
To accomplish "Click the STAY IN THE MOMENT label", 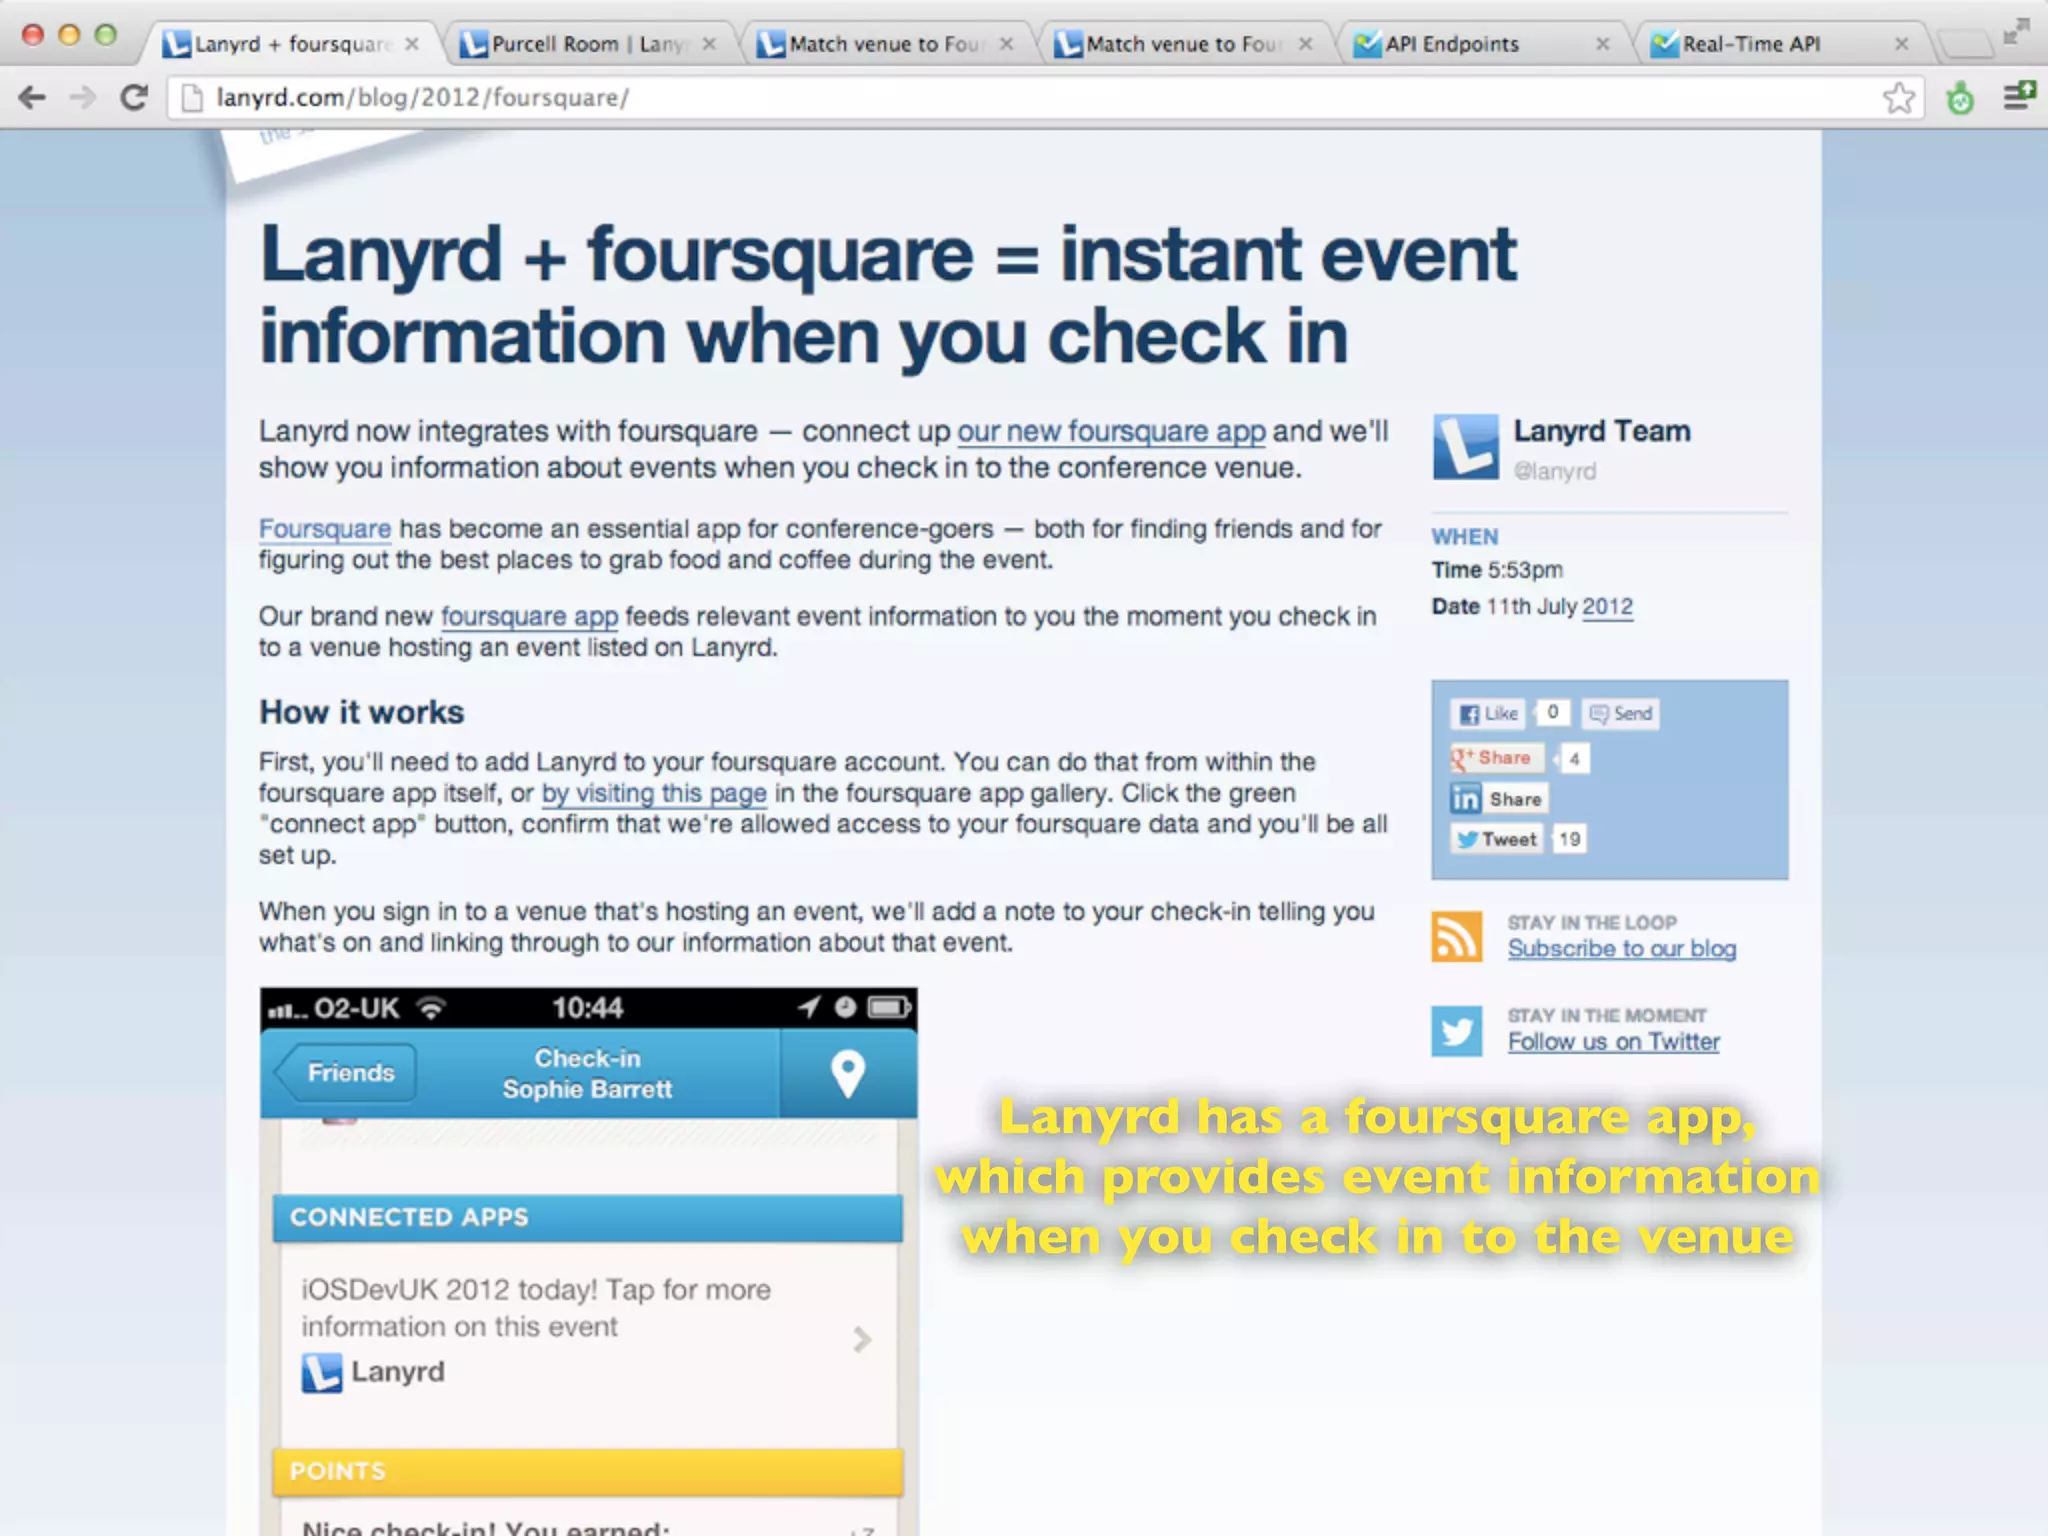I will point(1607,1015).
